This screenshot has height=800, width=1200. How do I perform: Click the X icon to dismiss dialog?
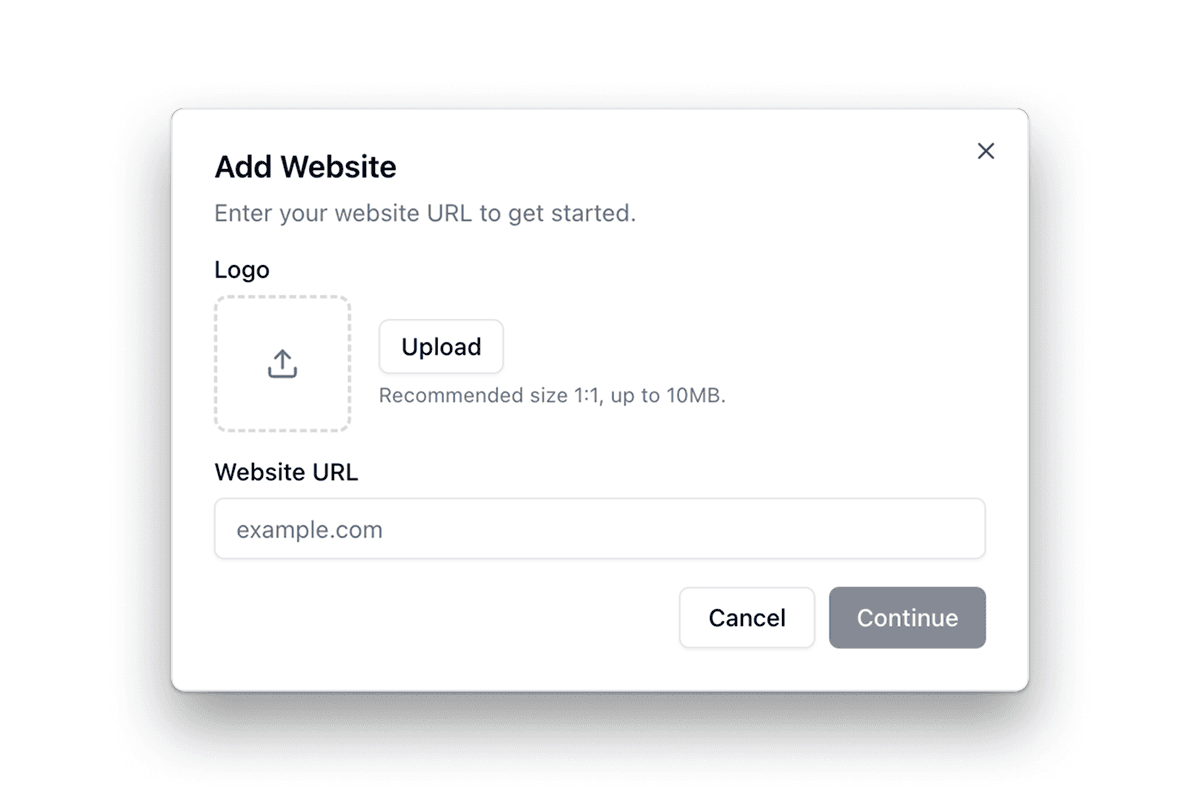(985, 150)
